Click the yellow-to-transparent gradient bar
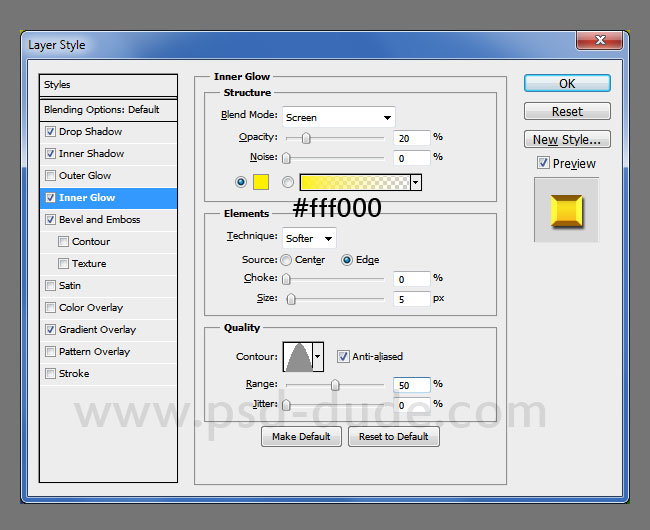 (x=355, y=182)
